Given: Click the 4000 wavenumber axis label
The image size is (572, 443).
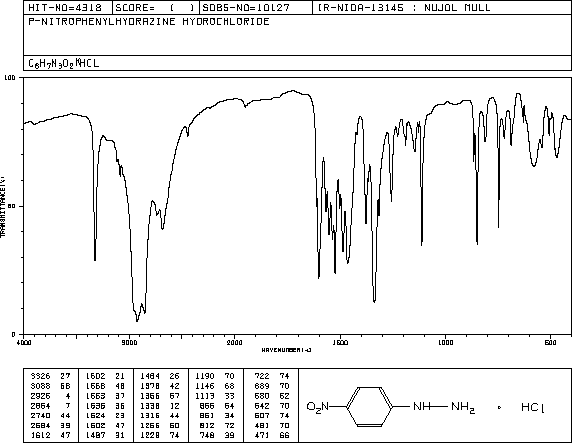Looking at the screenshot, I should click(x=24, y=342).
